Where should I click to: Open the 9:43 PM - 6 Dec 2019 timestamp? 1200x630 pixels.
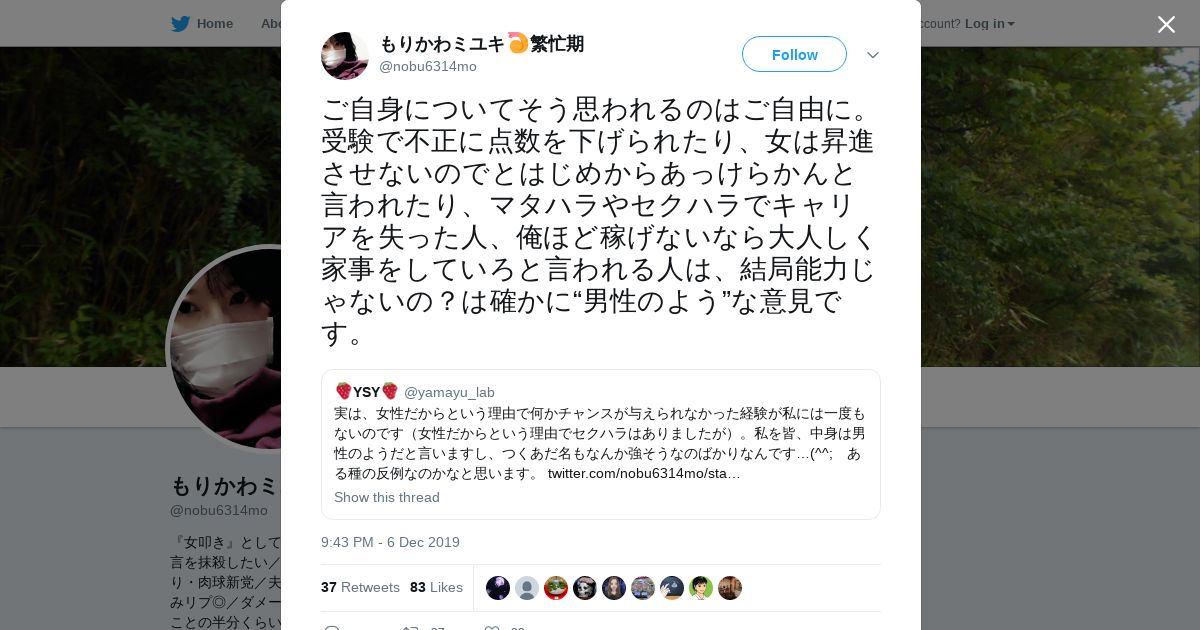tap(390, 542)
